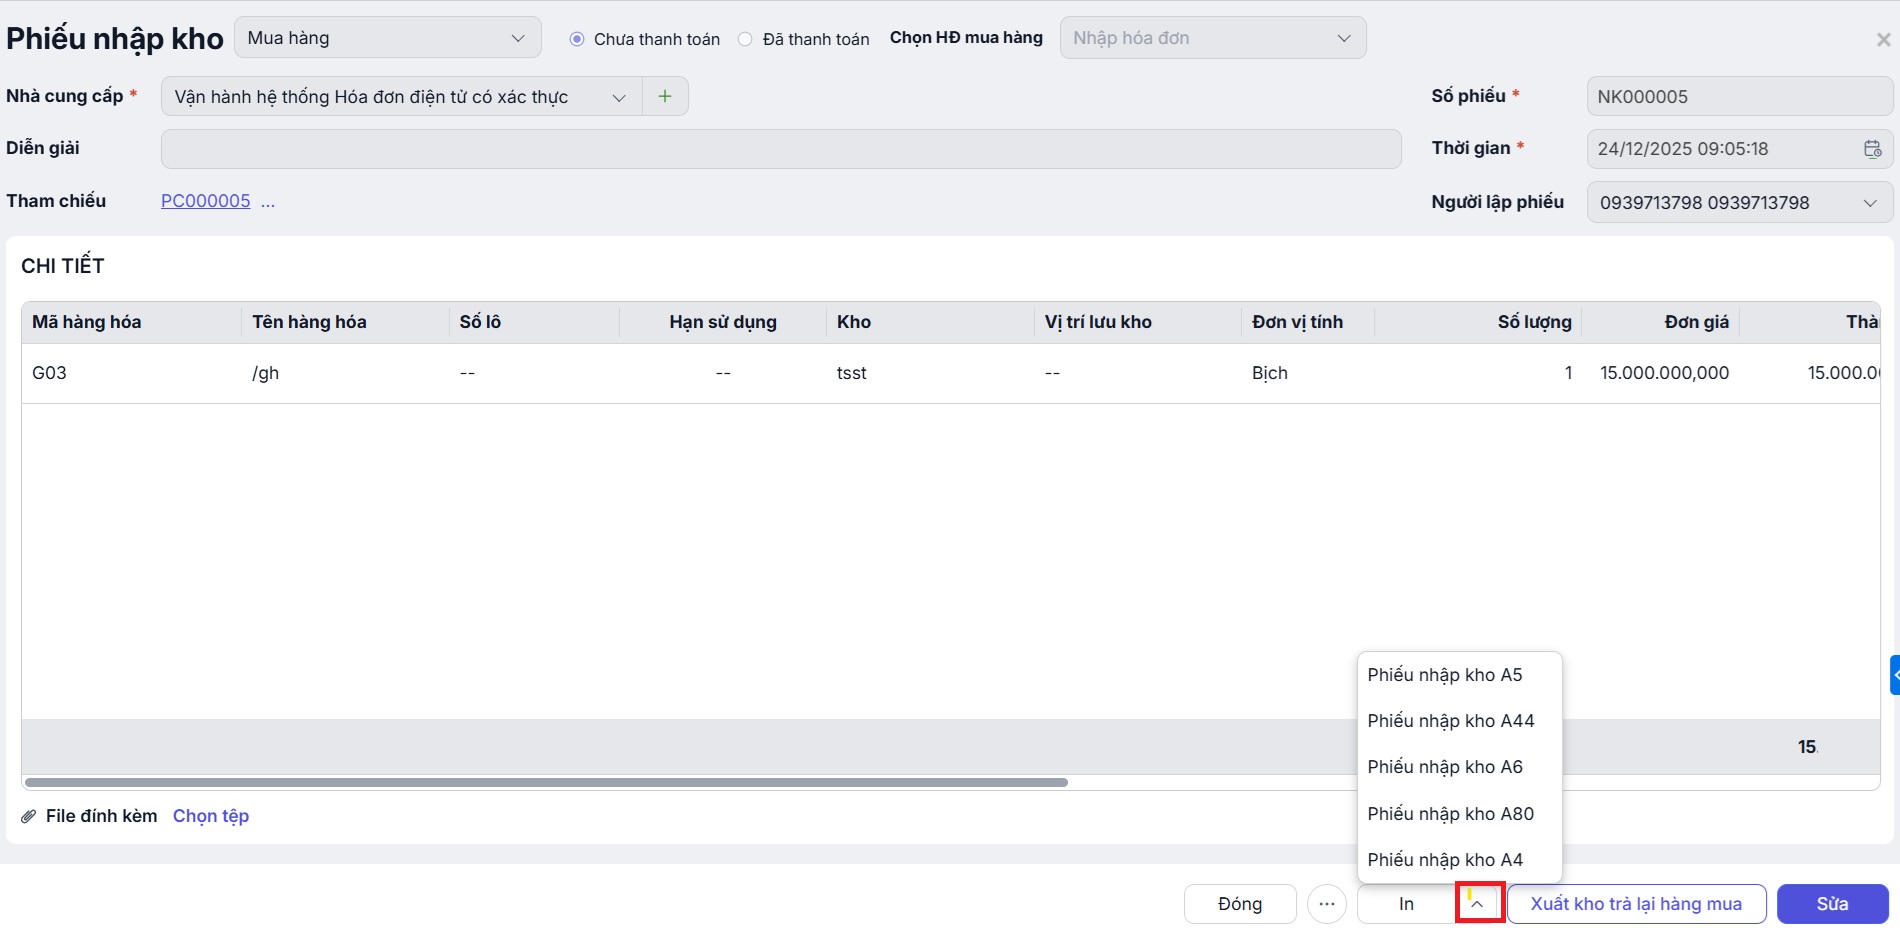Select Đã thanh toán radio button
The height and width of the screenshot is (941, 1900).
click(x=745, y=39)
